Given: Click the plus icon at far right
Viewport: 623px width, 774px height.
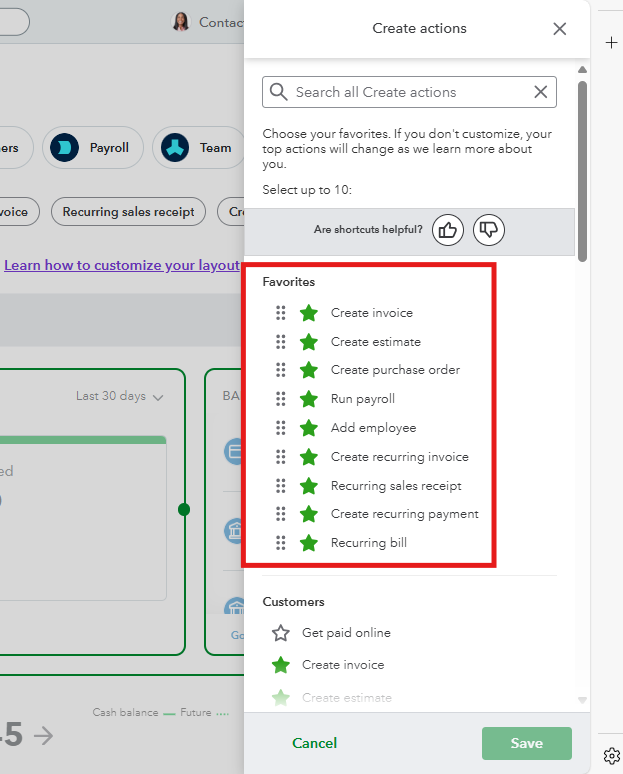Looking at the screenshot, I should [611, 42].
